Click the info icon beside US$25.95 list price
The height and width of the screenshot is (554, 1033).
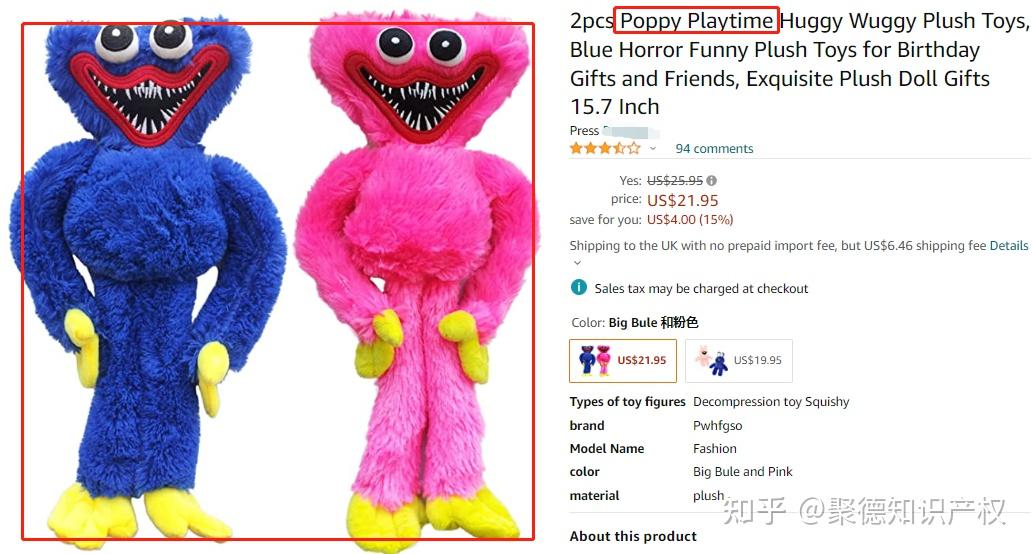712,180
